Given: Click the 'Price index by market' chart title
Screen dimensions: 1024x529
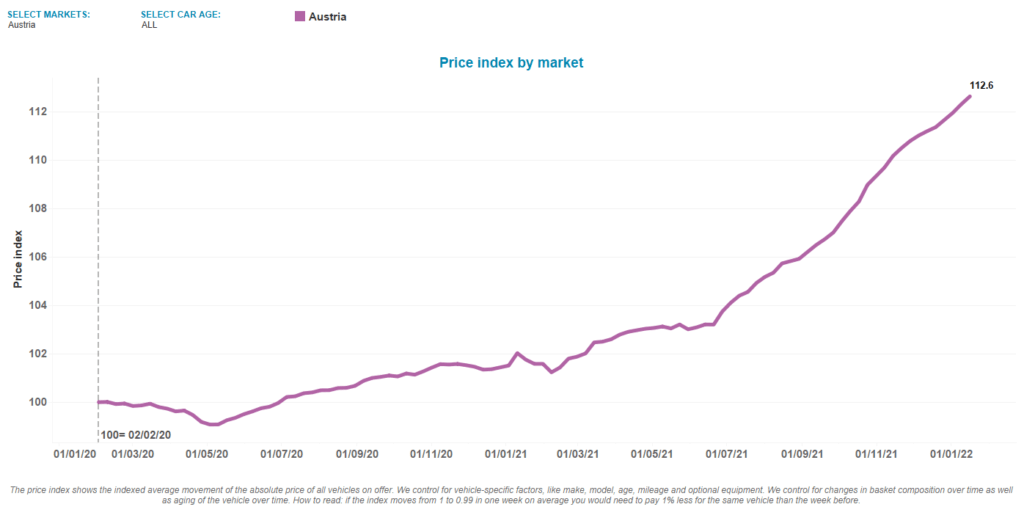Looking at the screenshot, I should 511,62.
